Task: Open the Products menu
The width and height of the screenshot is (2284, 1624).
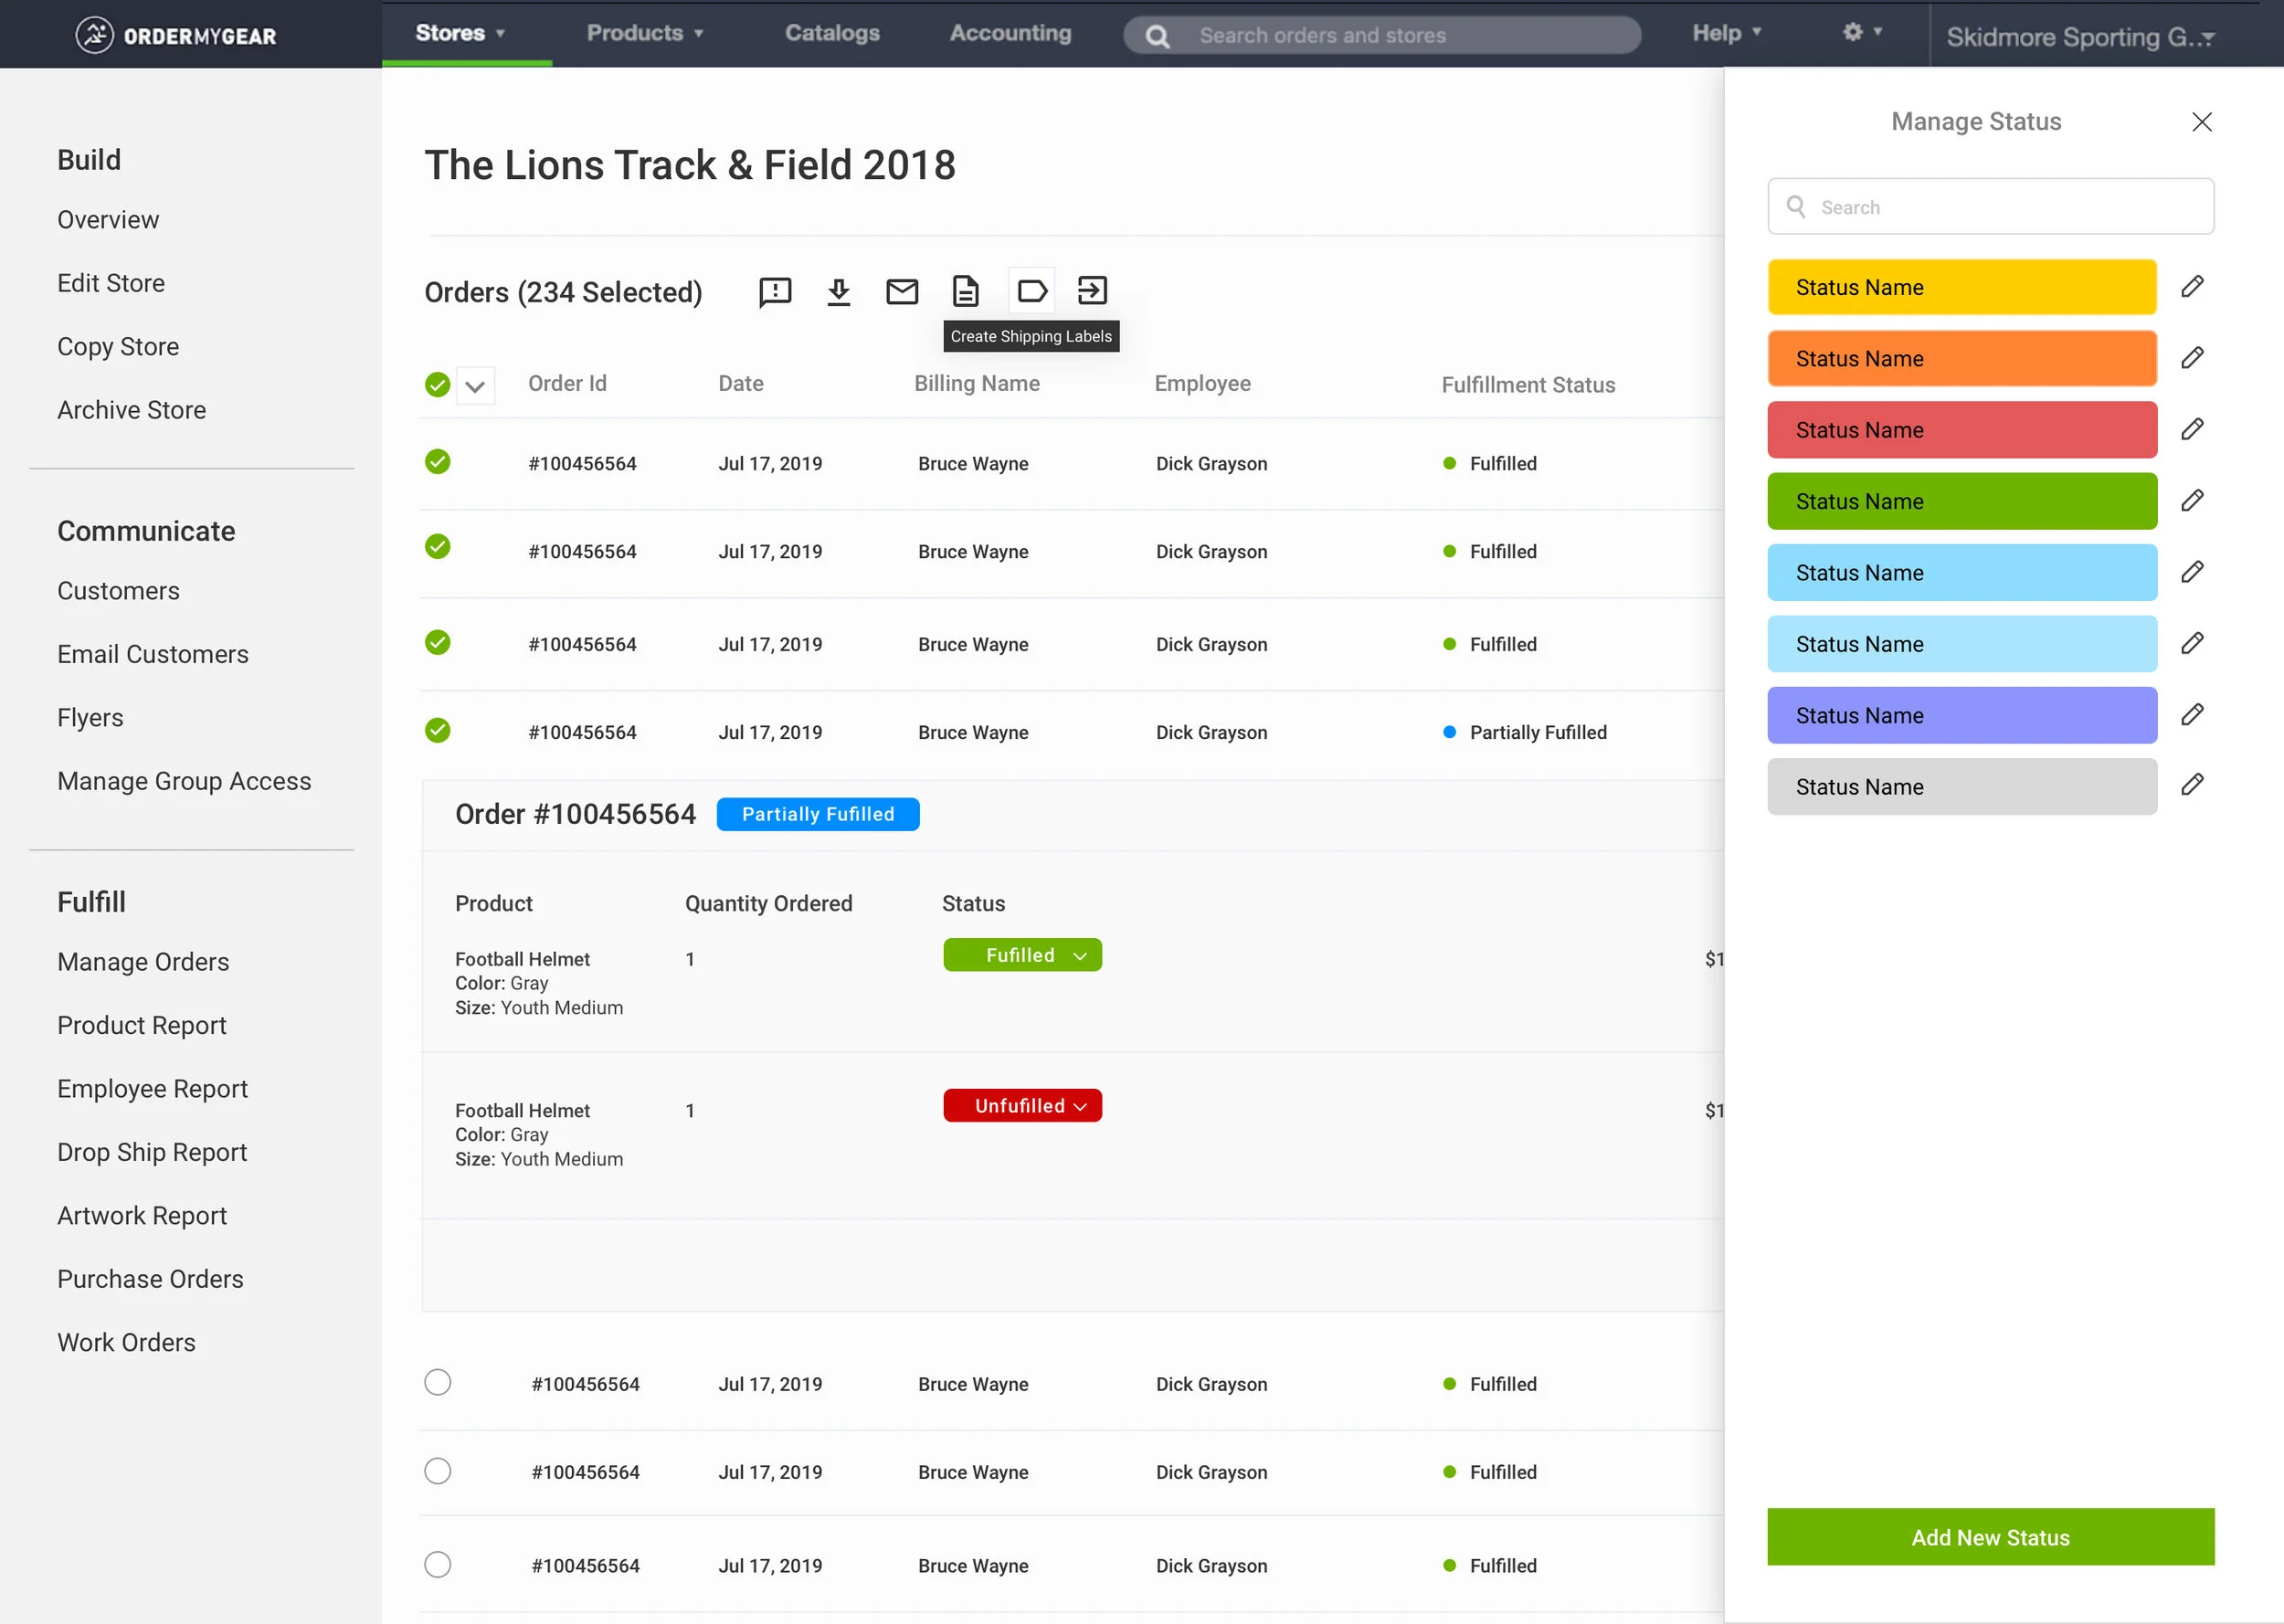Action: [x=644, y=33]
